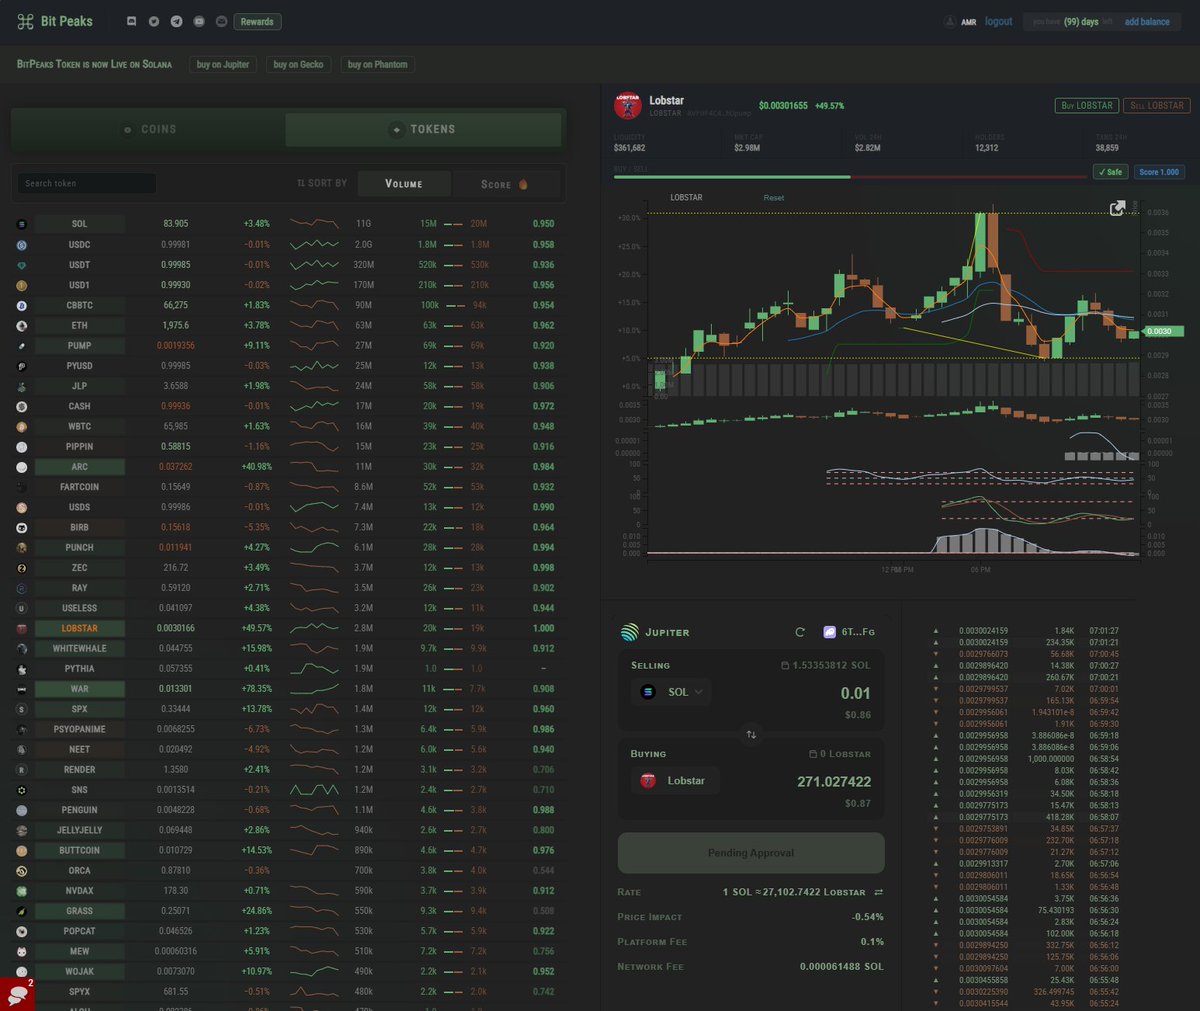
Task: Sort tokens by Score
Action: point(504,184)
